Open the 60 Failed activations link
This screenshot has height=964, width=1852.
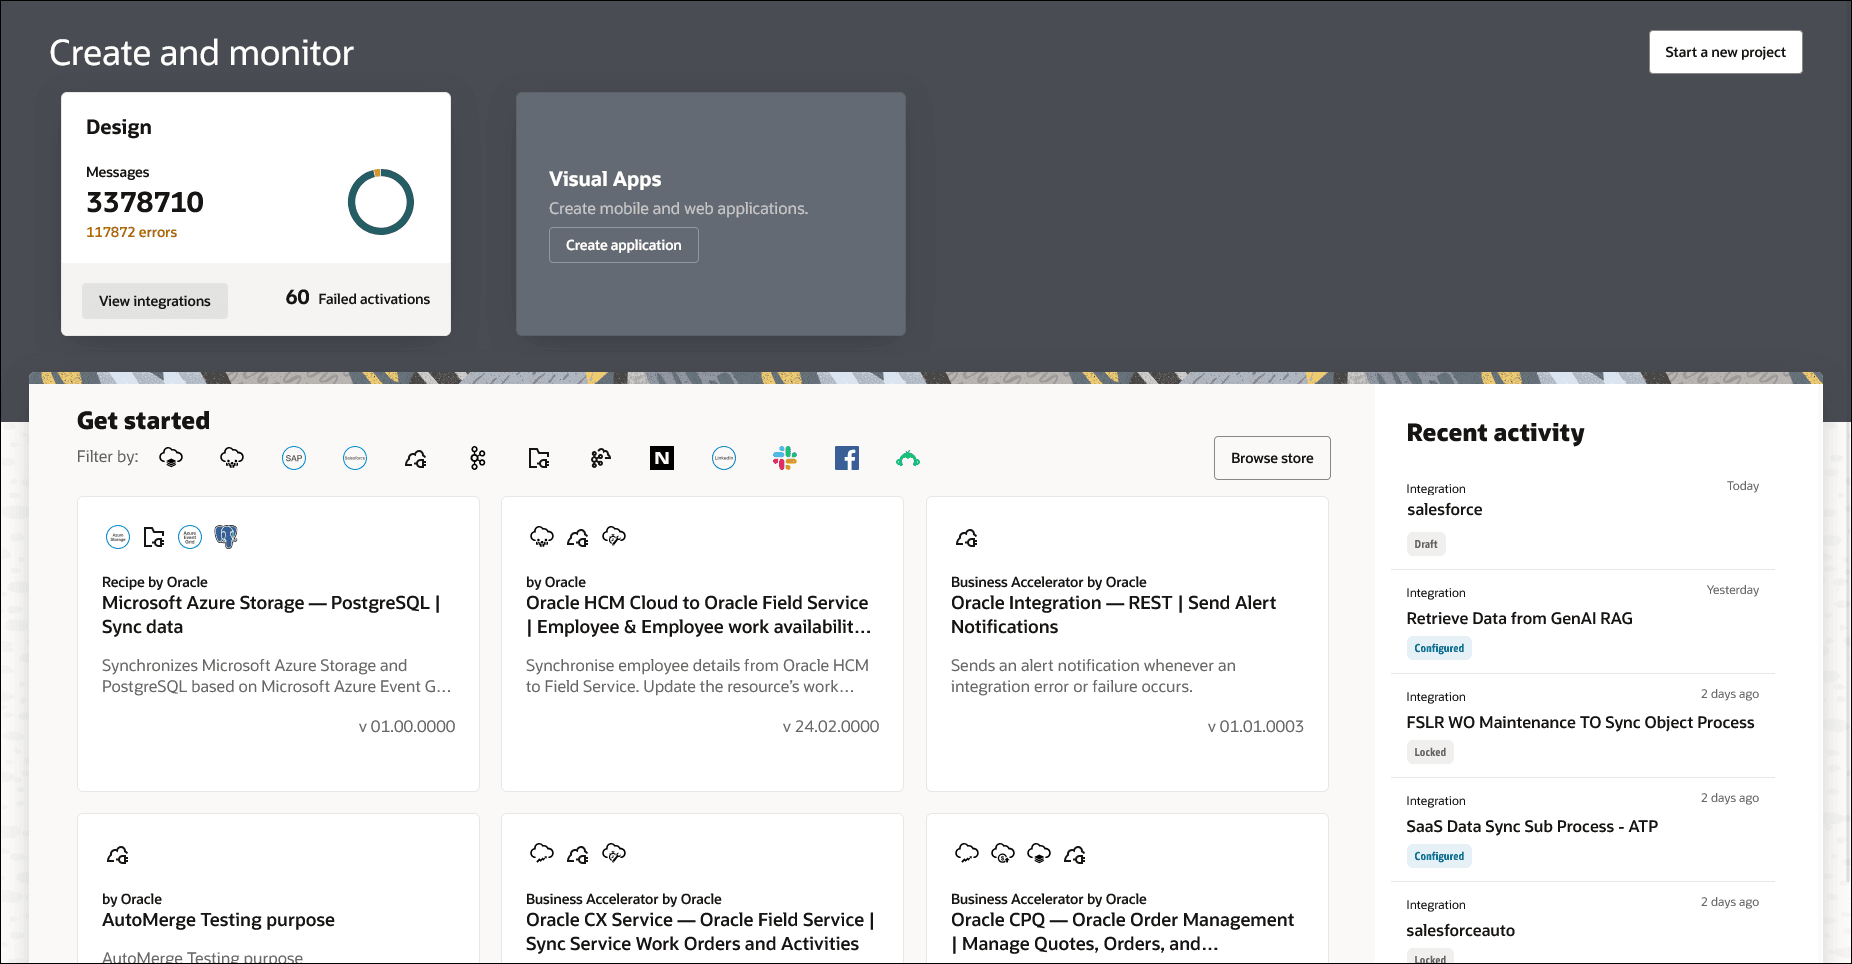point(358,298)
